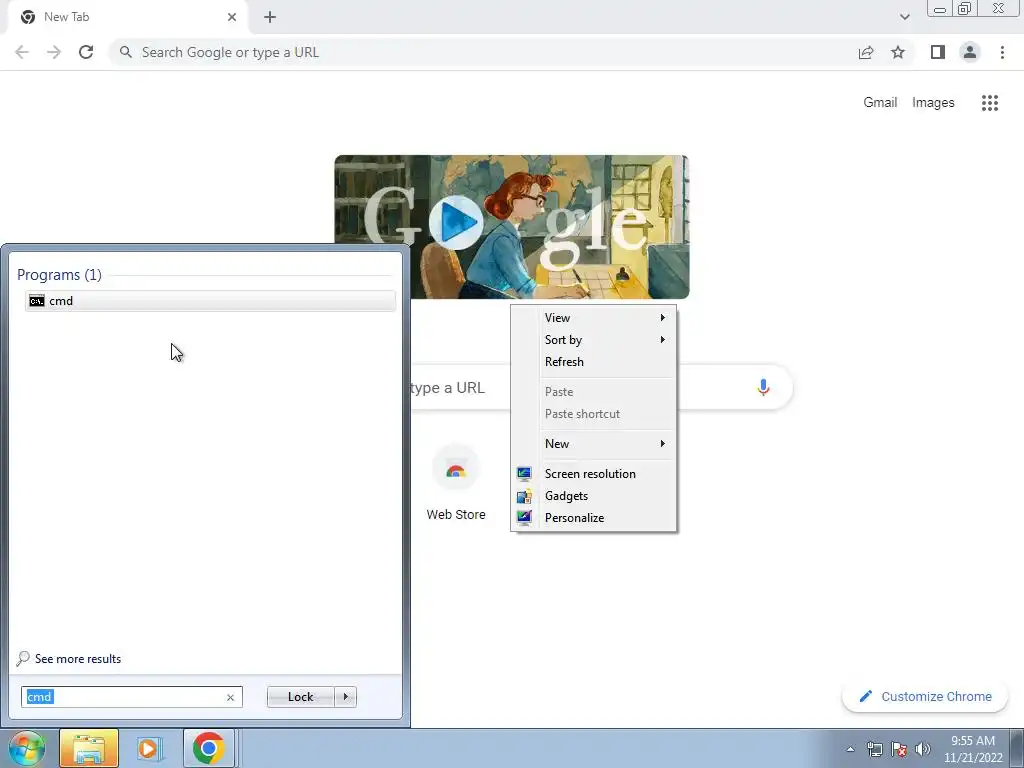1024x768 pixels.
Task: Select Gadgets from the context menu
Action: (x=594, y=496)
